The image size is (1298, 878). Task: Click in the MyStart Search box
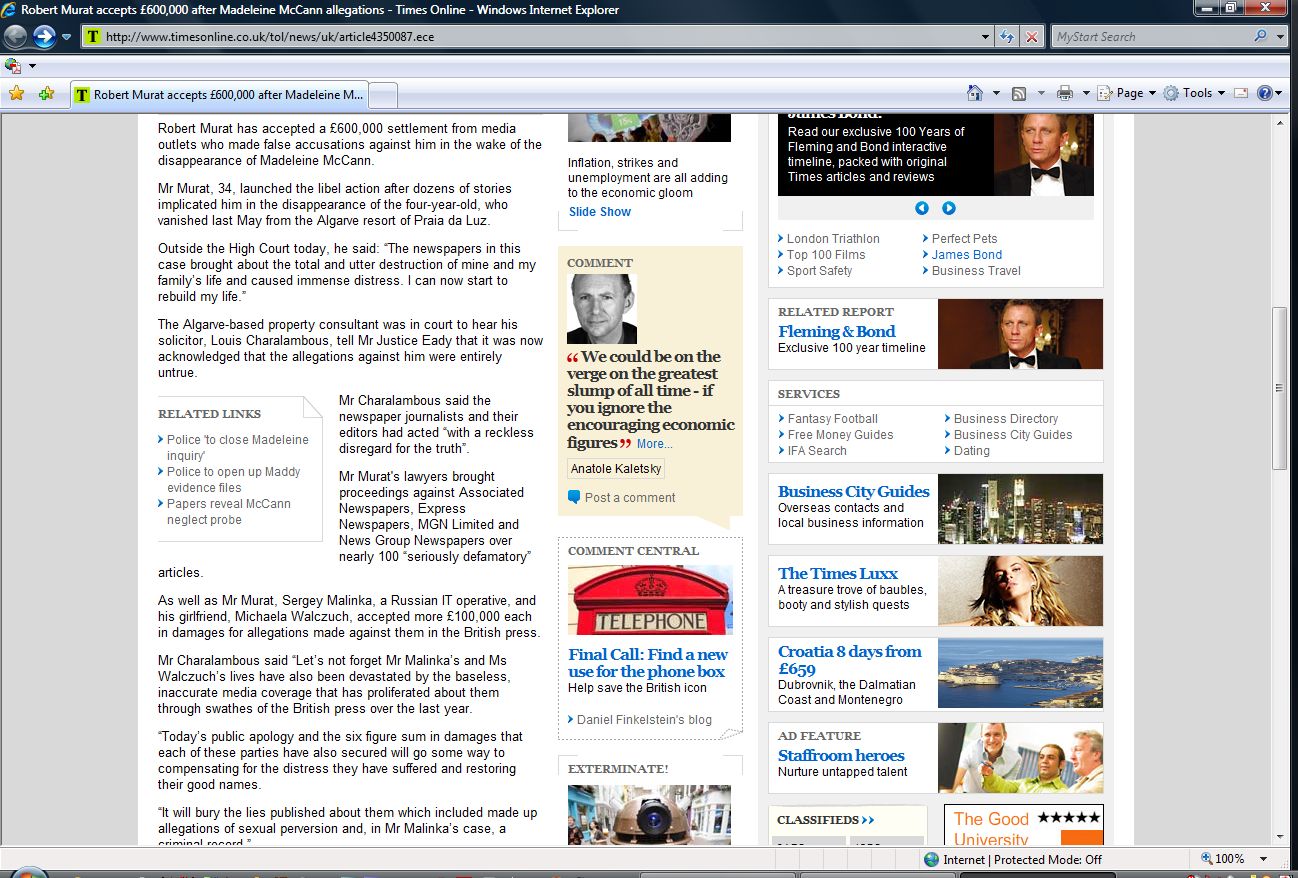pos(1150,37)
